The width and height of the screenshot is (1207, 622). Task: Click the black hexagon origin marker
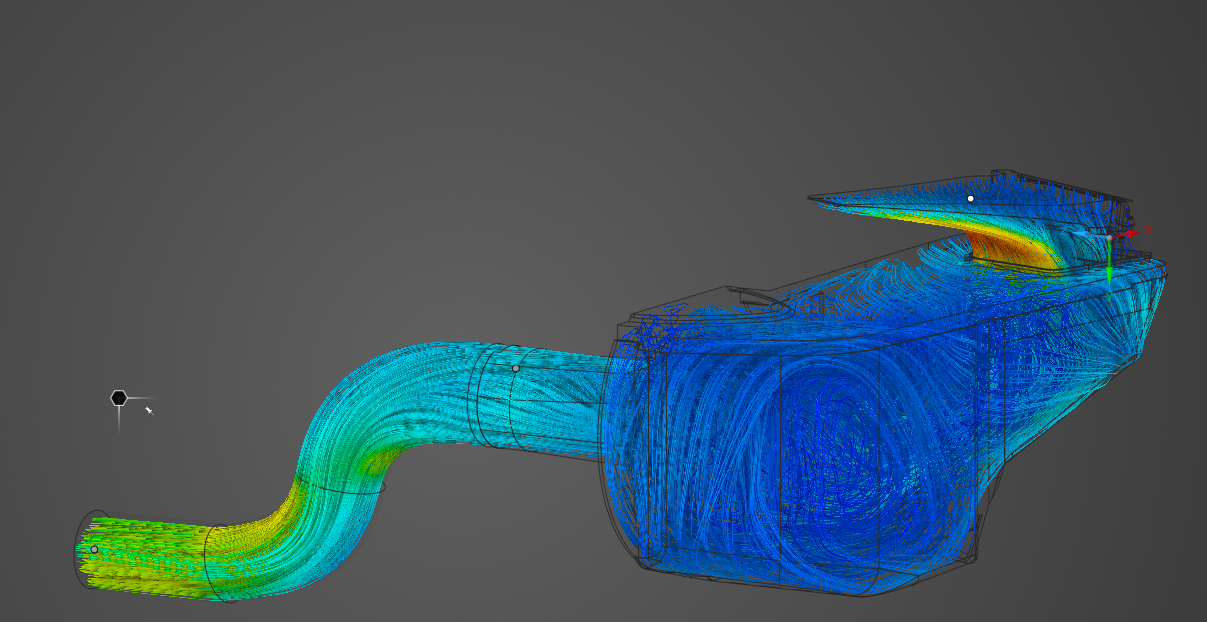coord(119,398)
